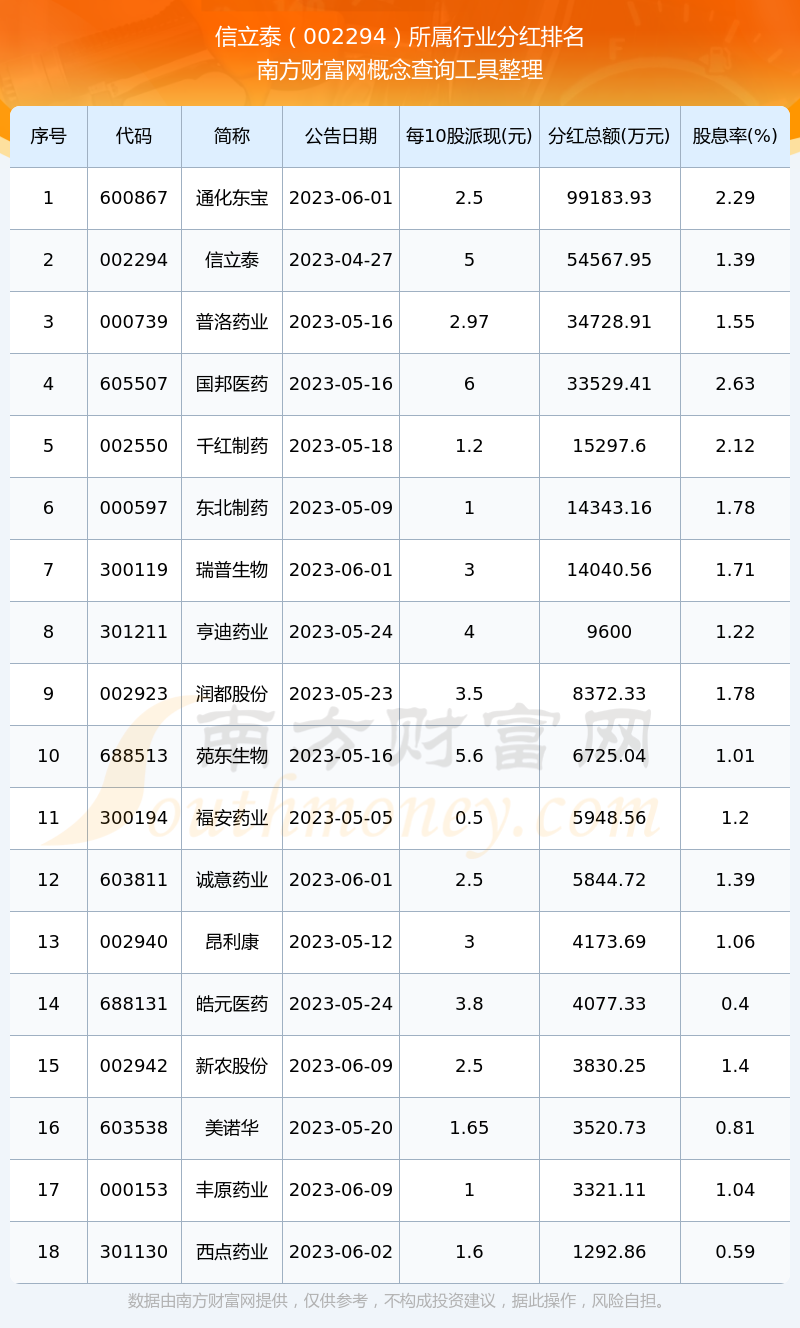The image size is (800, 1328).
Task: Select the name 国邦医药
Action: tap(232, 384)
